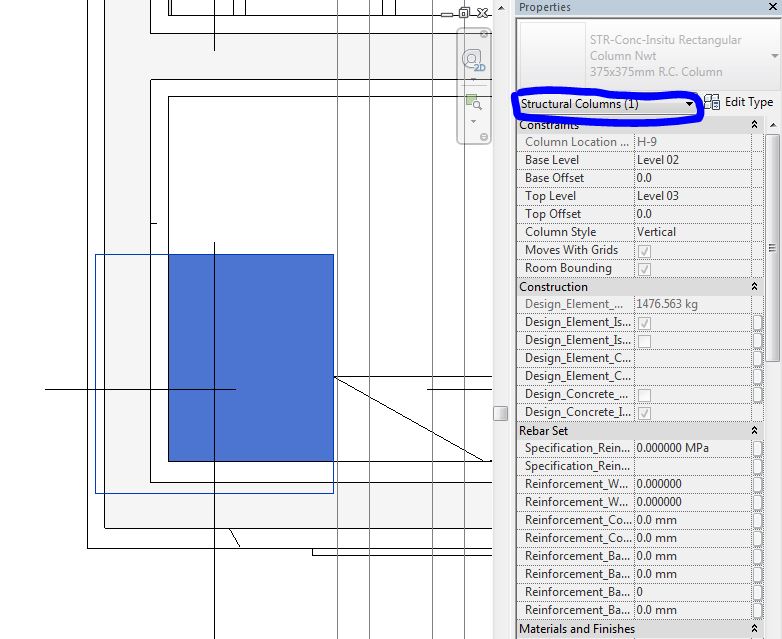Select the 1476.563 kg Design_Element value
Screen dimensions: 782x639
click(x=692, y=304)
